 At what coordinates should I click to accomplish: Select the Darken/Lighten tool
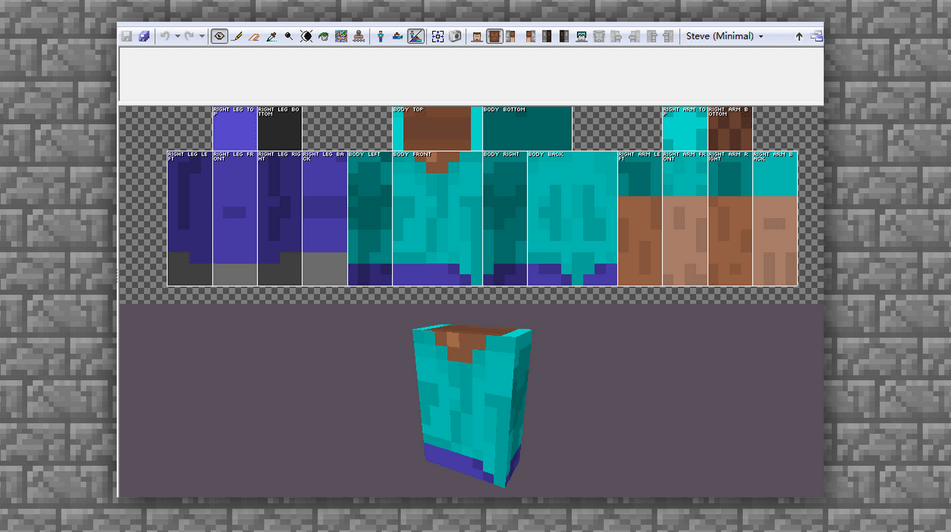click(306, 36)
